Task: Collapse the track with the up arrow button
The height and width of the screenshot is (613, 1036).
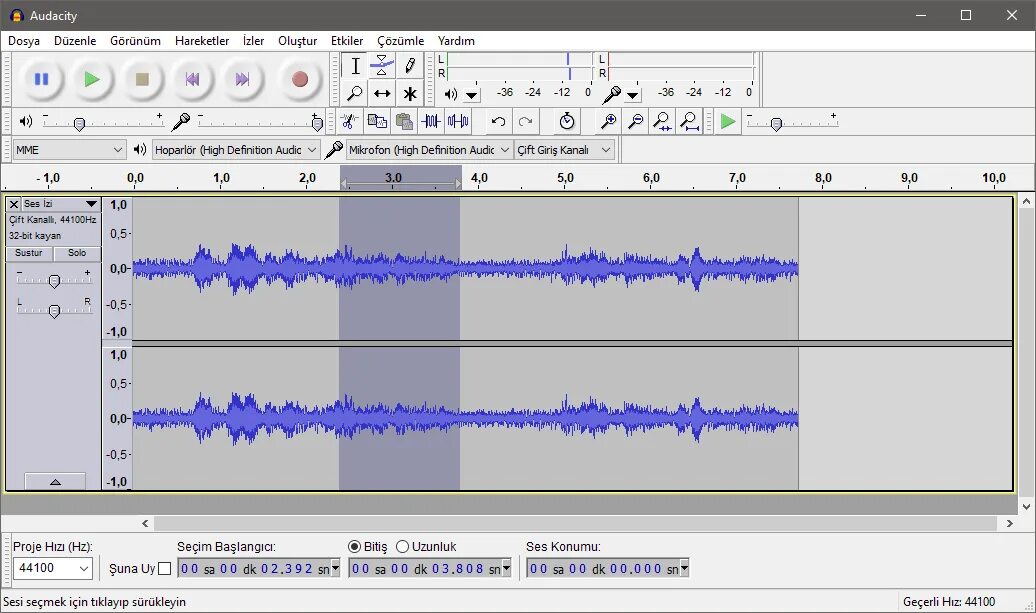Action: [x=55, y=482]
